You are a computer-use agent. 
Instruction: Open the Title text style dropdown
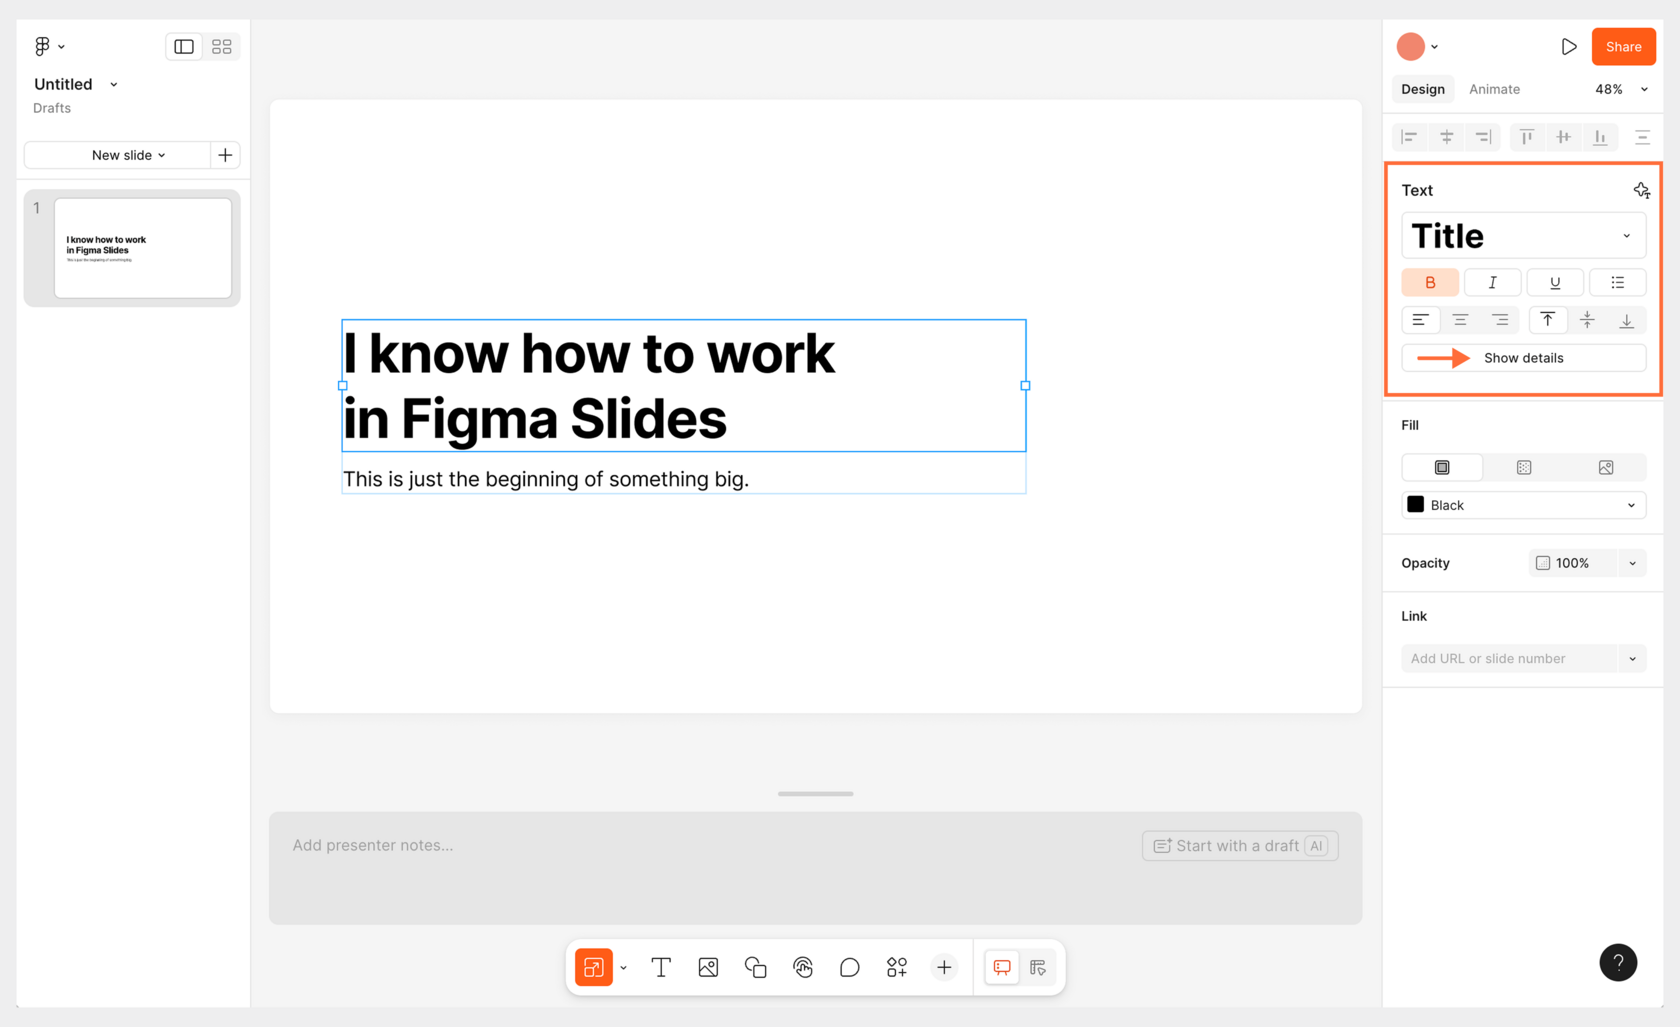click(1523, 235)
